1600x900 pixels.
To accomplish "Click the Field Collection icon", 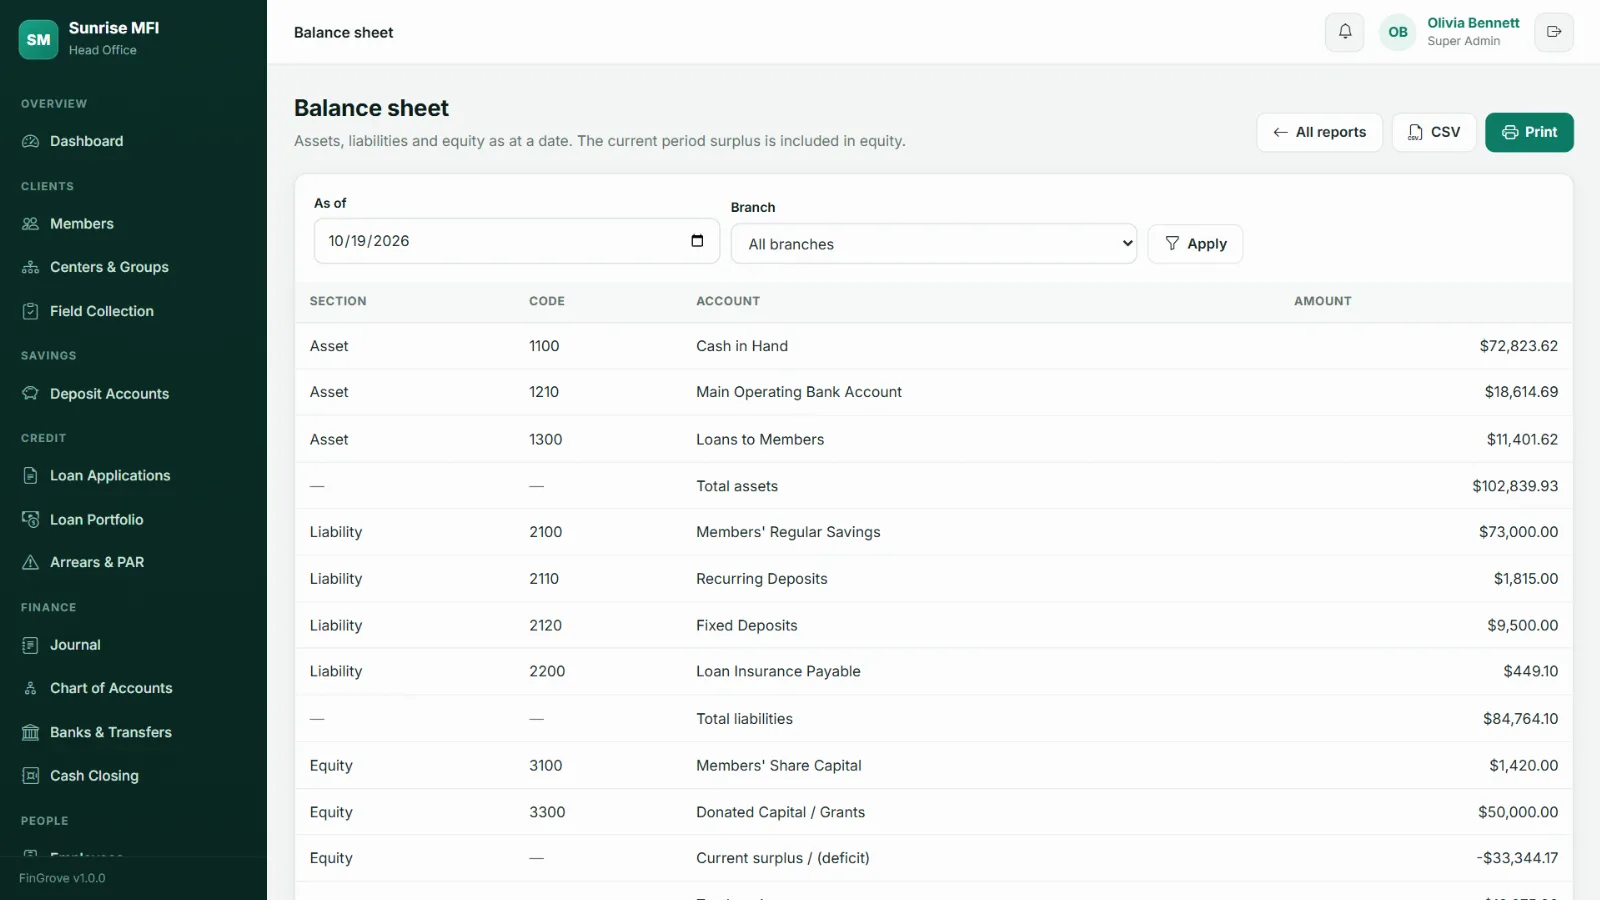I will tap(31, 311).
